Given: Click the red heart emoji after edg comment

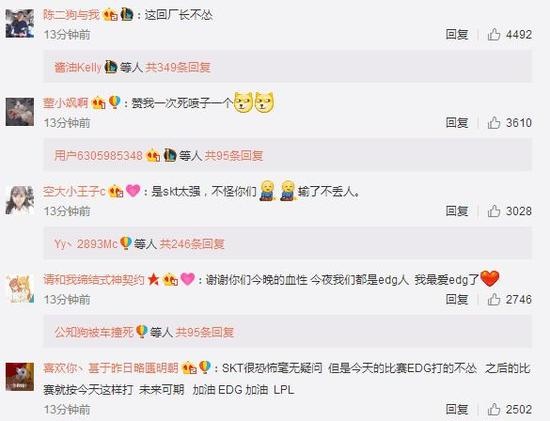Looking at the screenshot, I should tap(489, 279).
